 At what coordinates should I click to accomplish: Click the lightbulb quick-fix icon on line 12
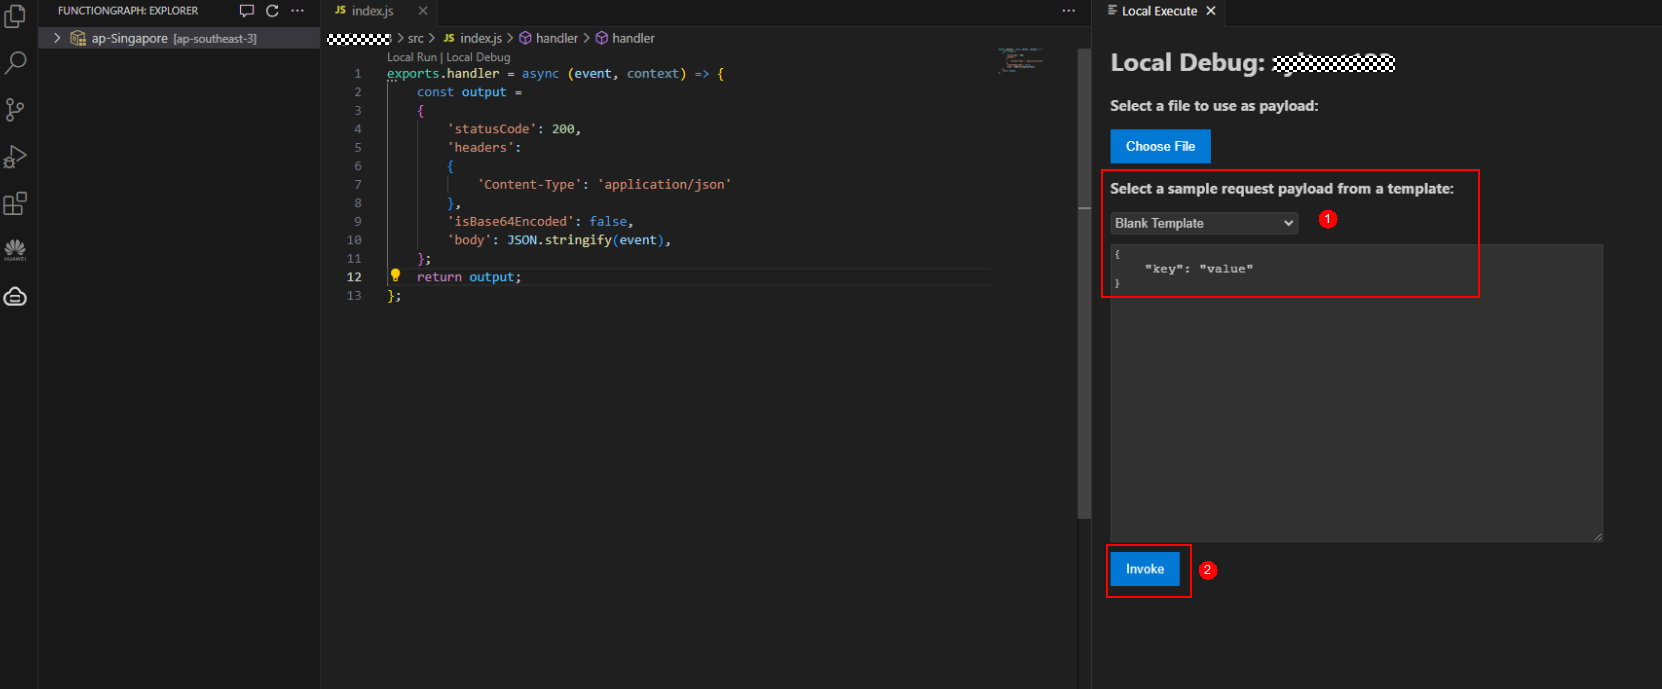tap(395, 276)
